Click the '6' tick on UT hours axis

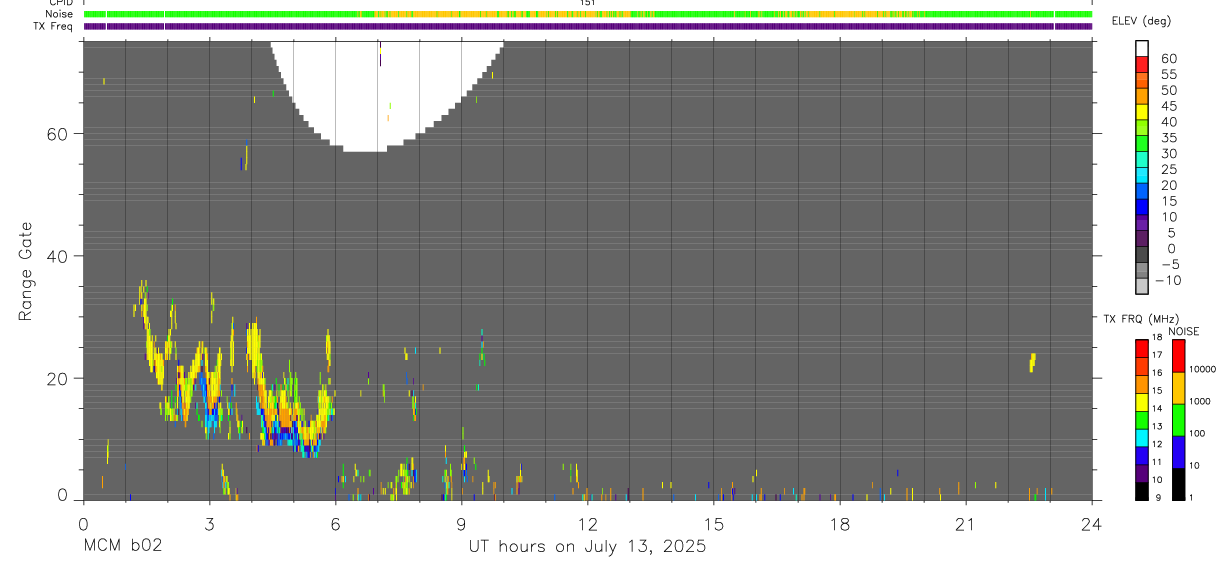335,523
